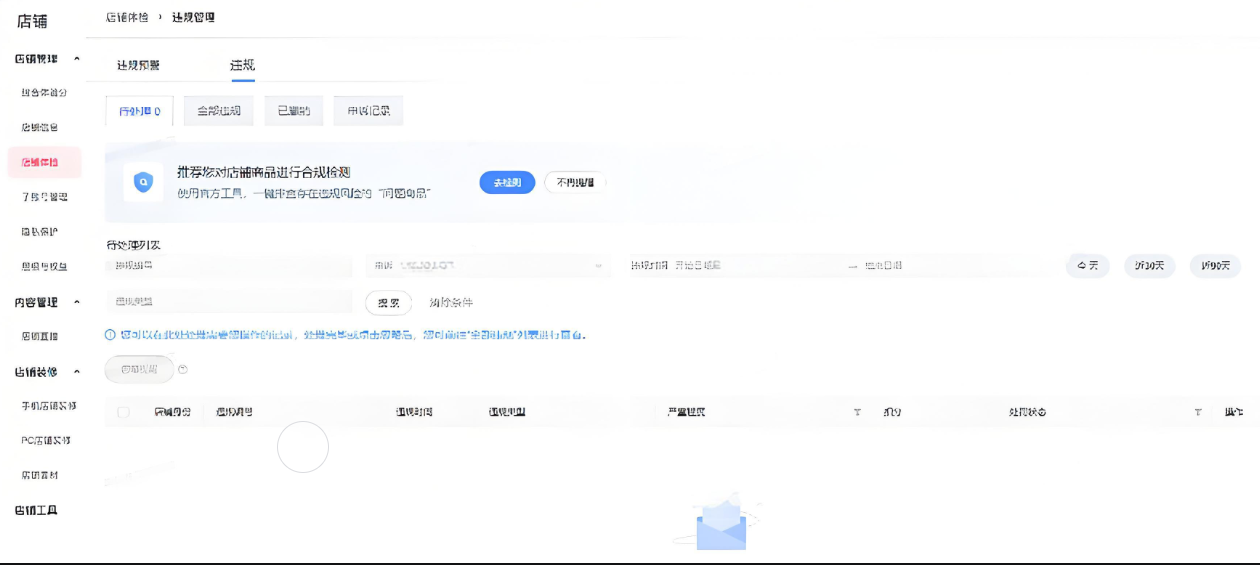Click the 清除条件 link
Screen dimensions: 1260x565
coord(451,303)
